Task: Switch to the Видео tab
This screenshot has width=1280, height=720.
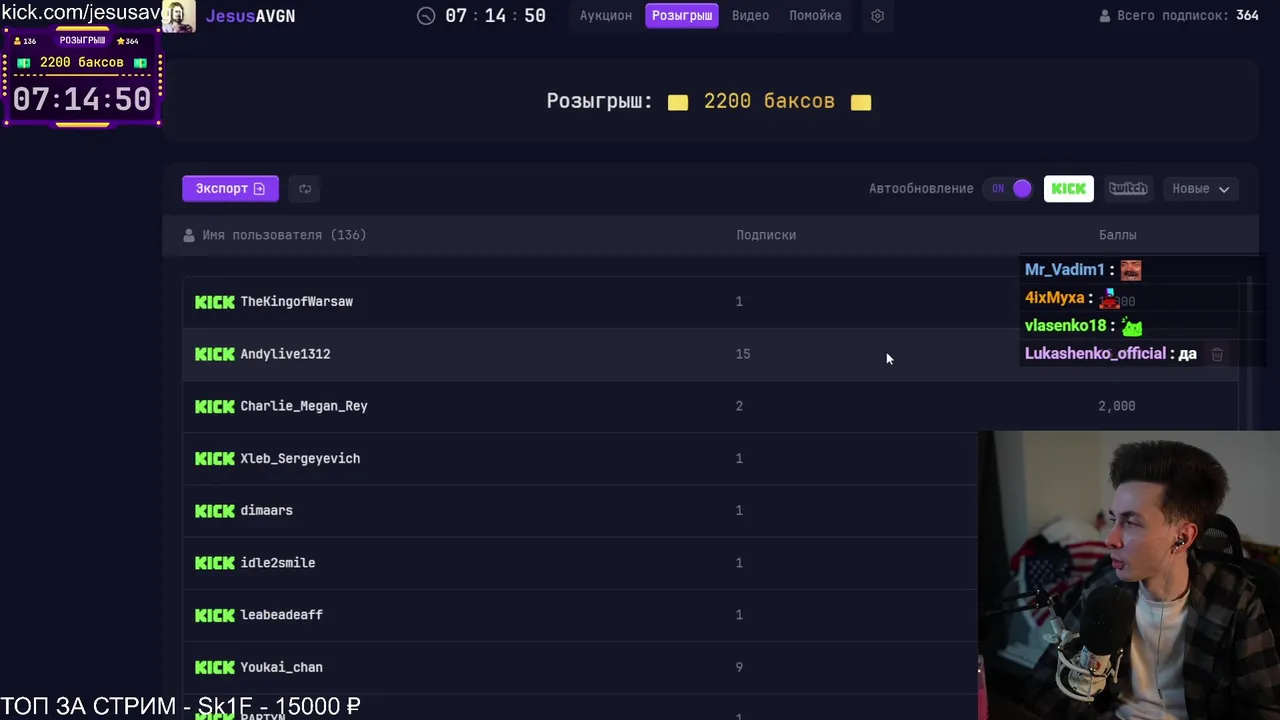Action: click(x=750, y=16)
